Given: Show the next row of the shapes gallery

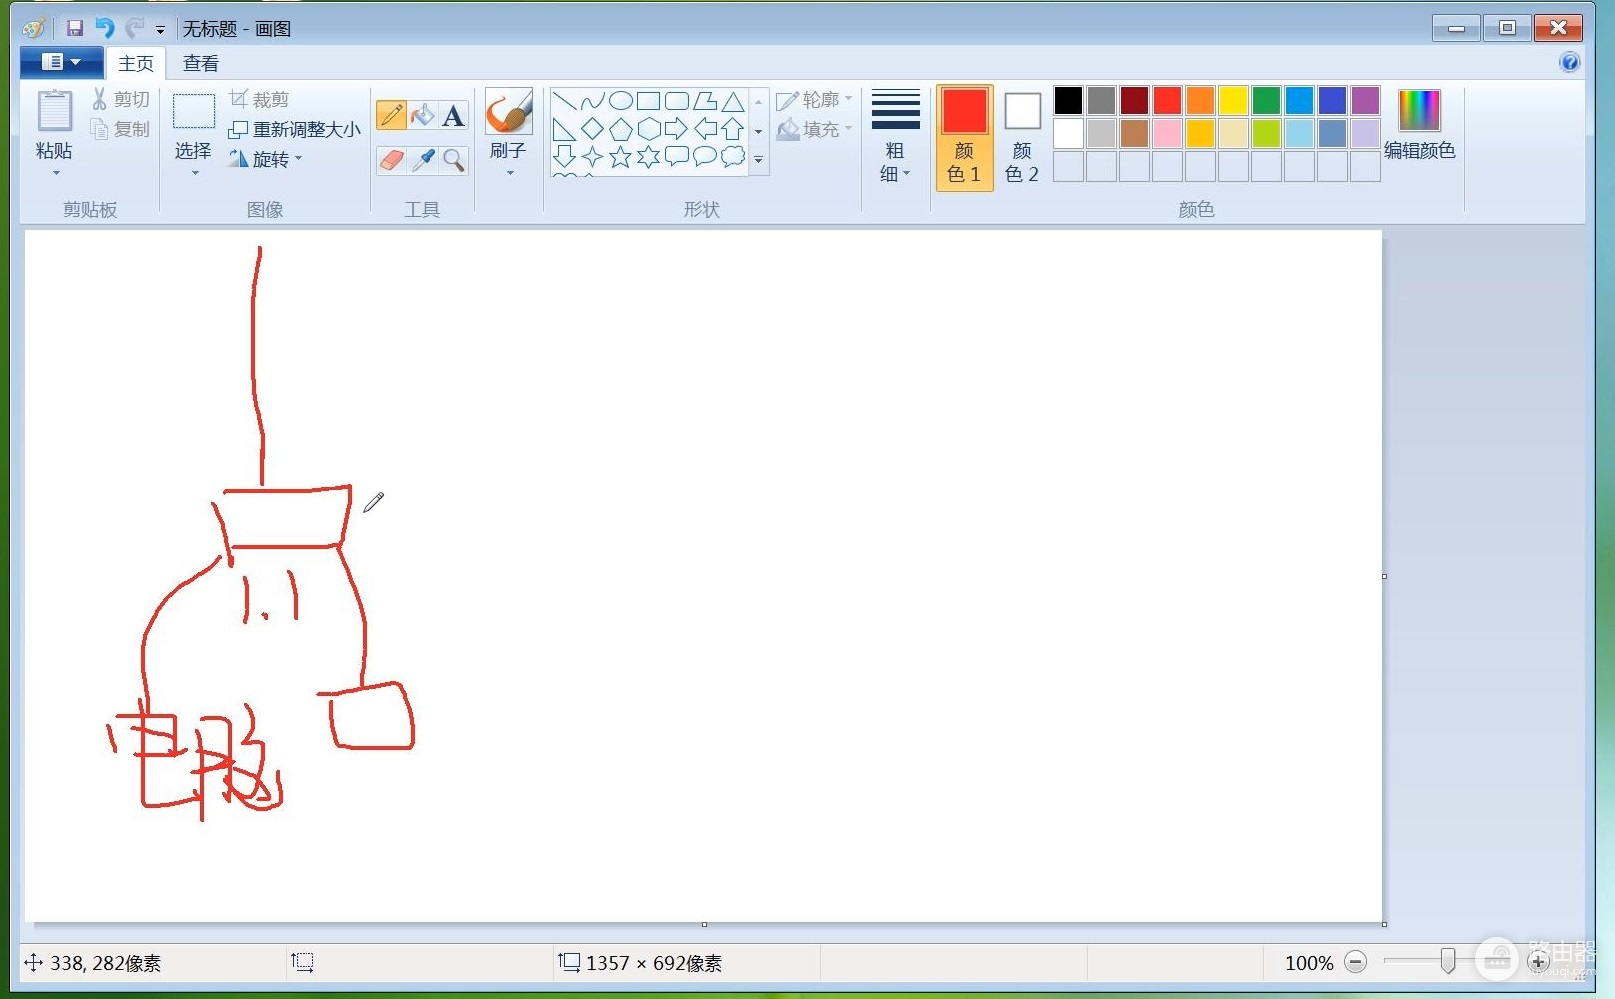Looking at the screenshot, I should (759, 131).
